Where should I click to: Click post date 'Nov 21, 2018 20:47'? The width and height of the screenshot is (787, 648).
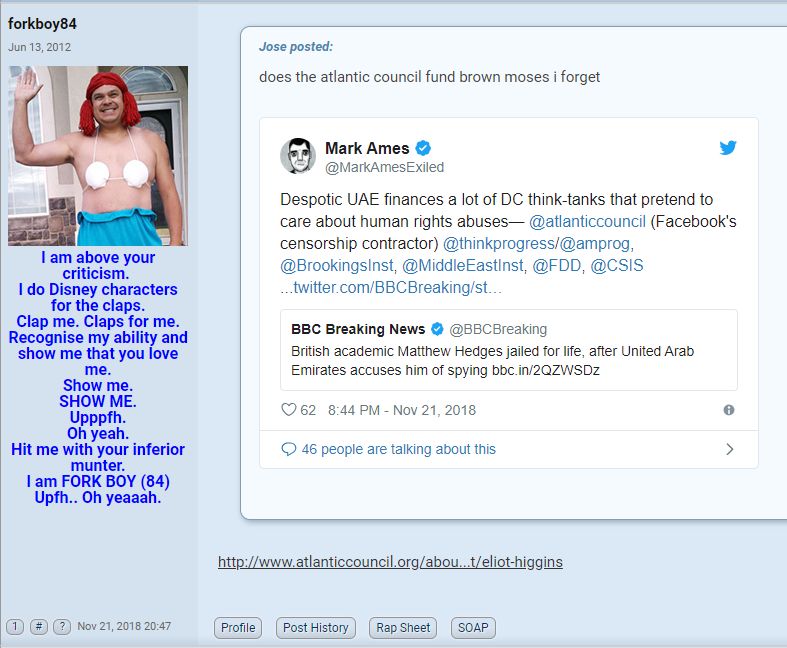pos(124,626)
